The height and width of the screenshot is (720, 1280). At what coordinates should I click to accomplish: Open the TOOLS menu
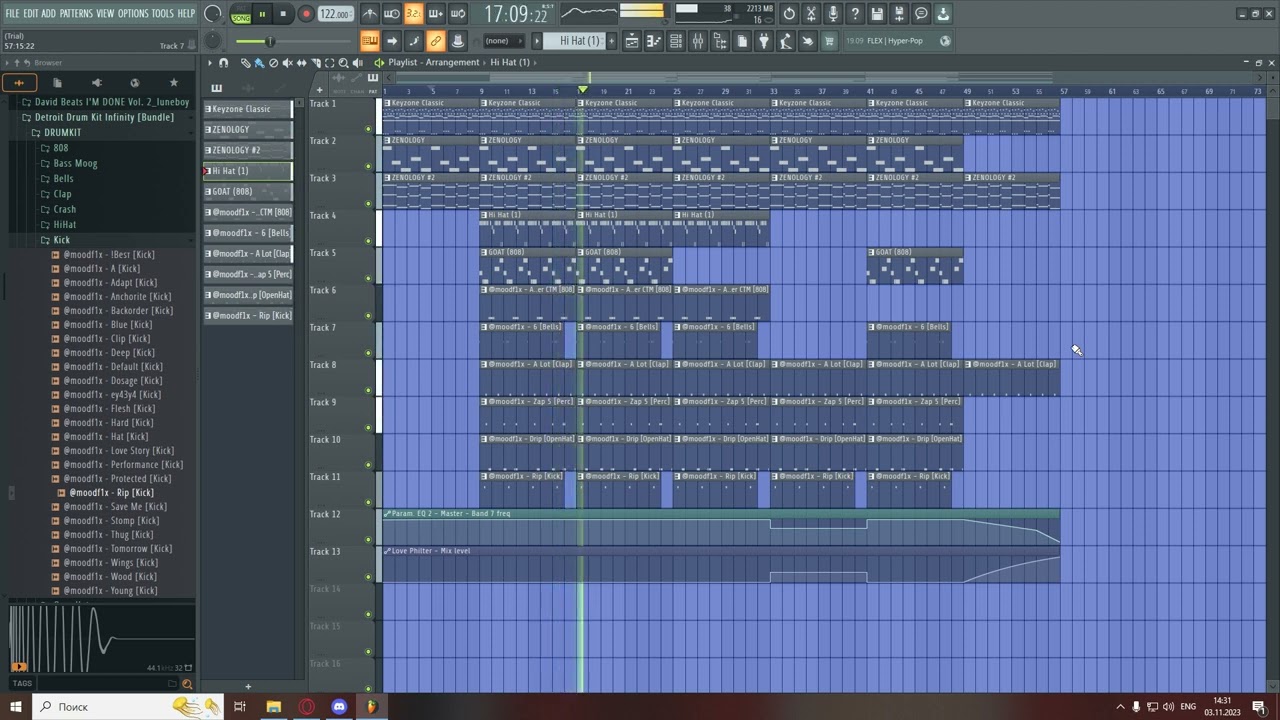pos(162,14)
